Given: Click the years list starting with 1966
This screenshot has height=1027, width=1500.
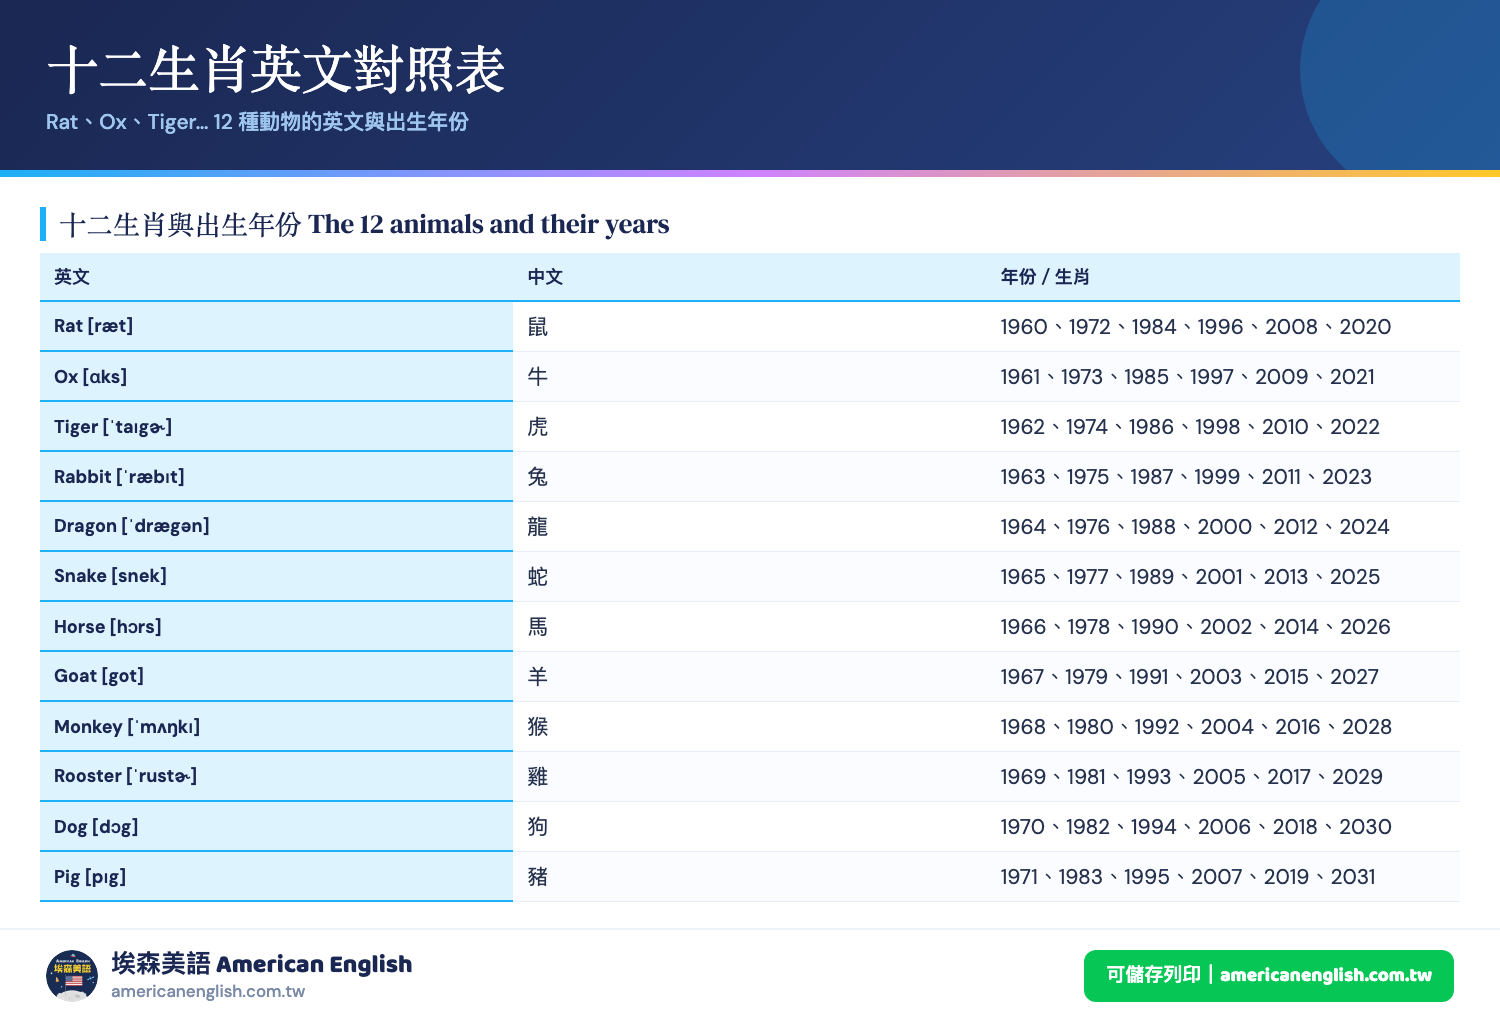Looking at the screenshot, I should [x=1195, y=627].
